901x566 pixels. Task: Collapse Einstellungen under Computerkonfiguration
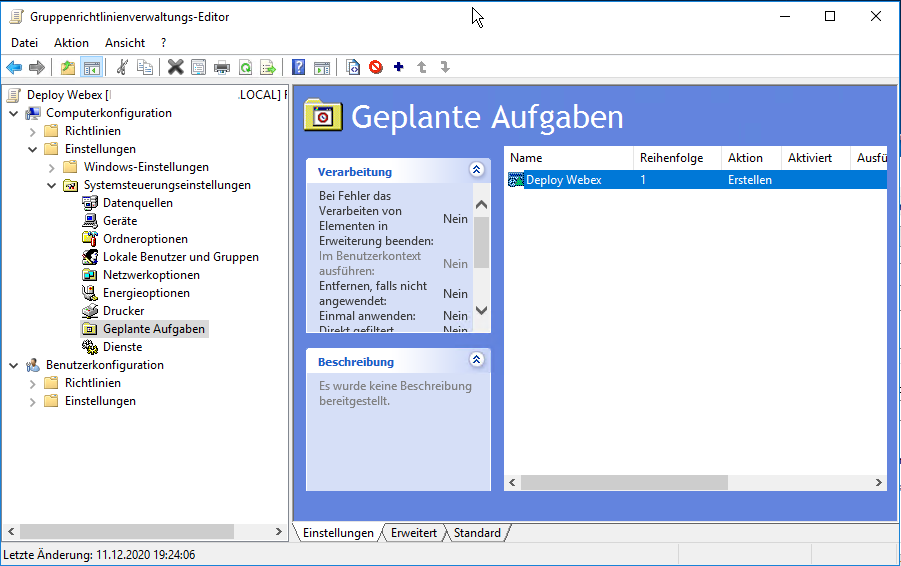pyautogui.click(x=33, y=149)
